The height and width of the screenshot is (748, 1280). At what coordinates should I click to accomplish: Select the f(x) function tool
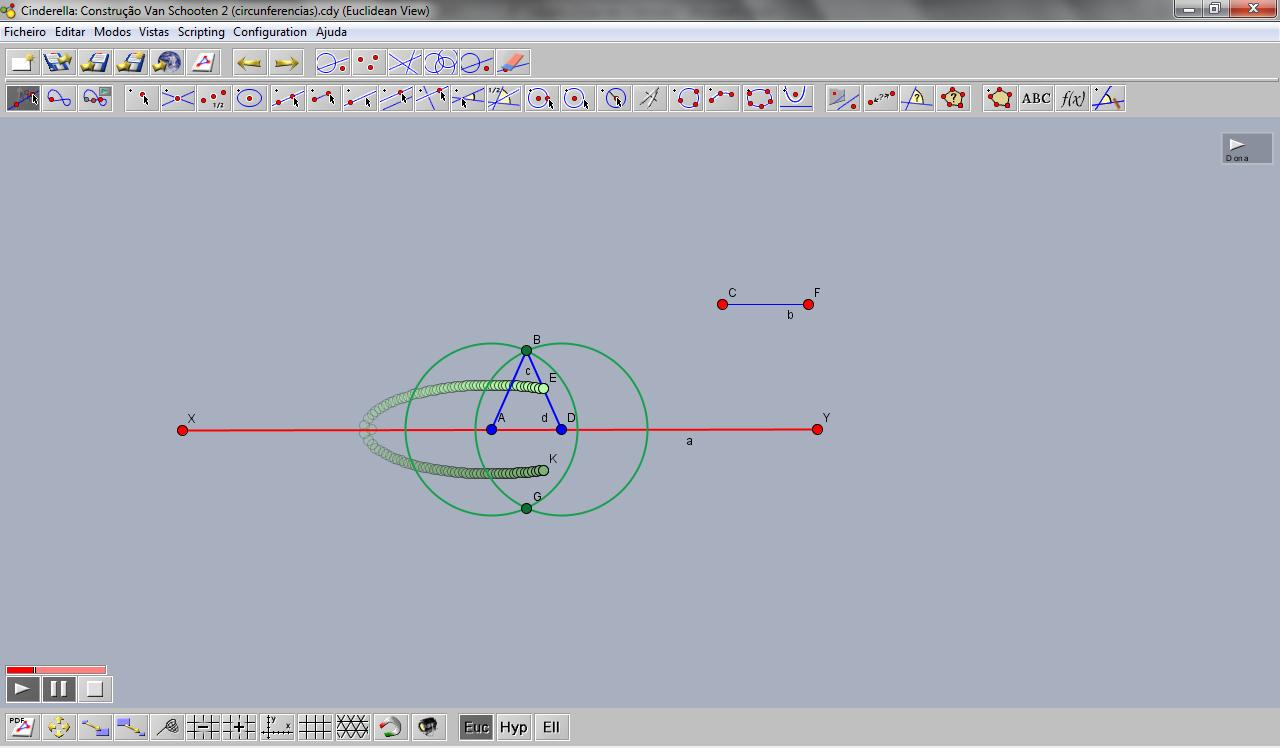pos(1072,98)
